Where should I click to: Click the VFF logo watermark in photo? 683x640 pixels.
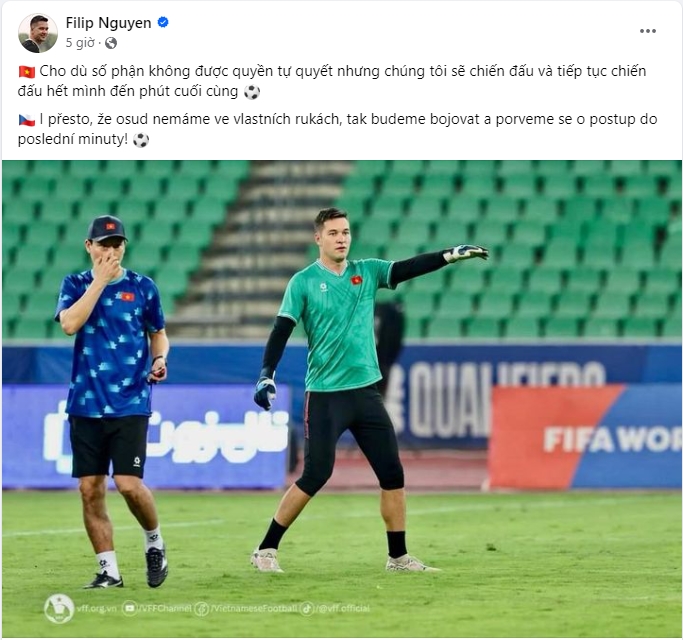[x=59, y=608]
